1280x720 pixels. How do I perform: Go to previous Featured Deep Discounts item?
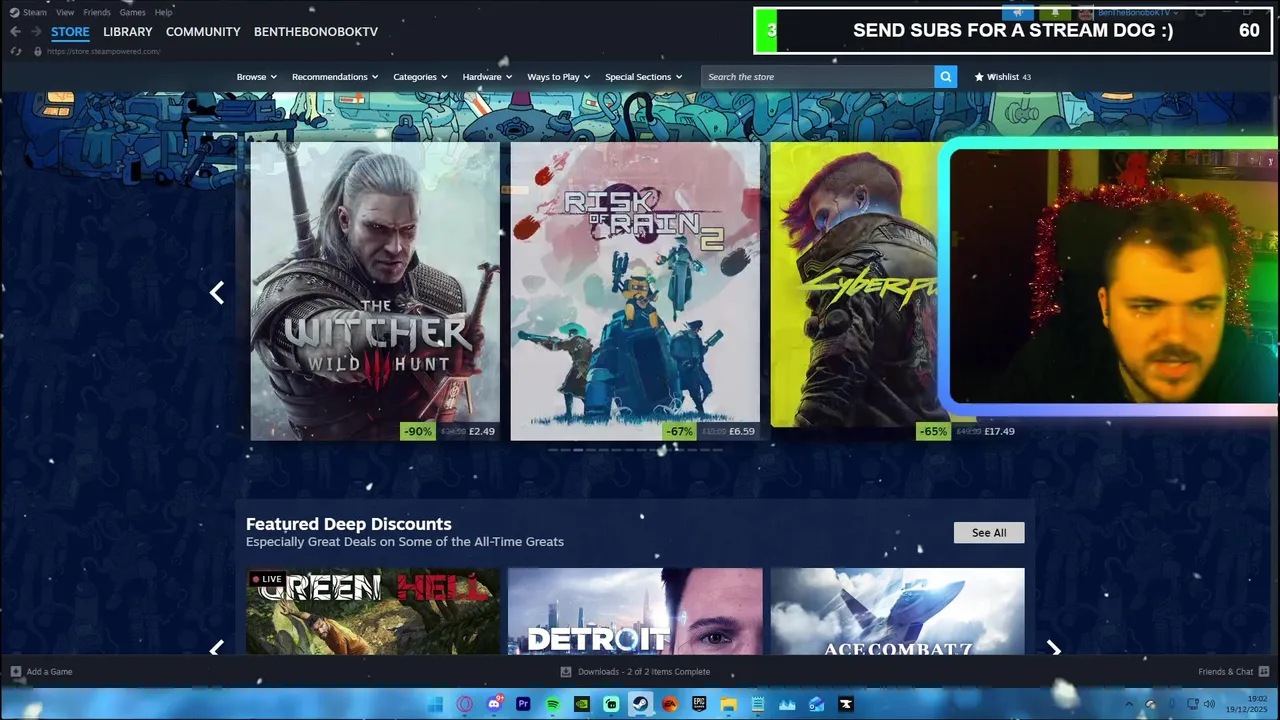click(x=217, y=648)
